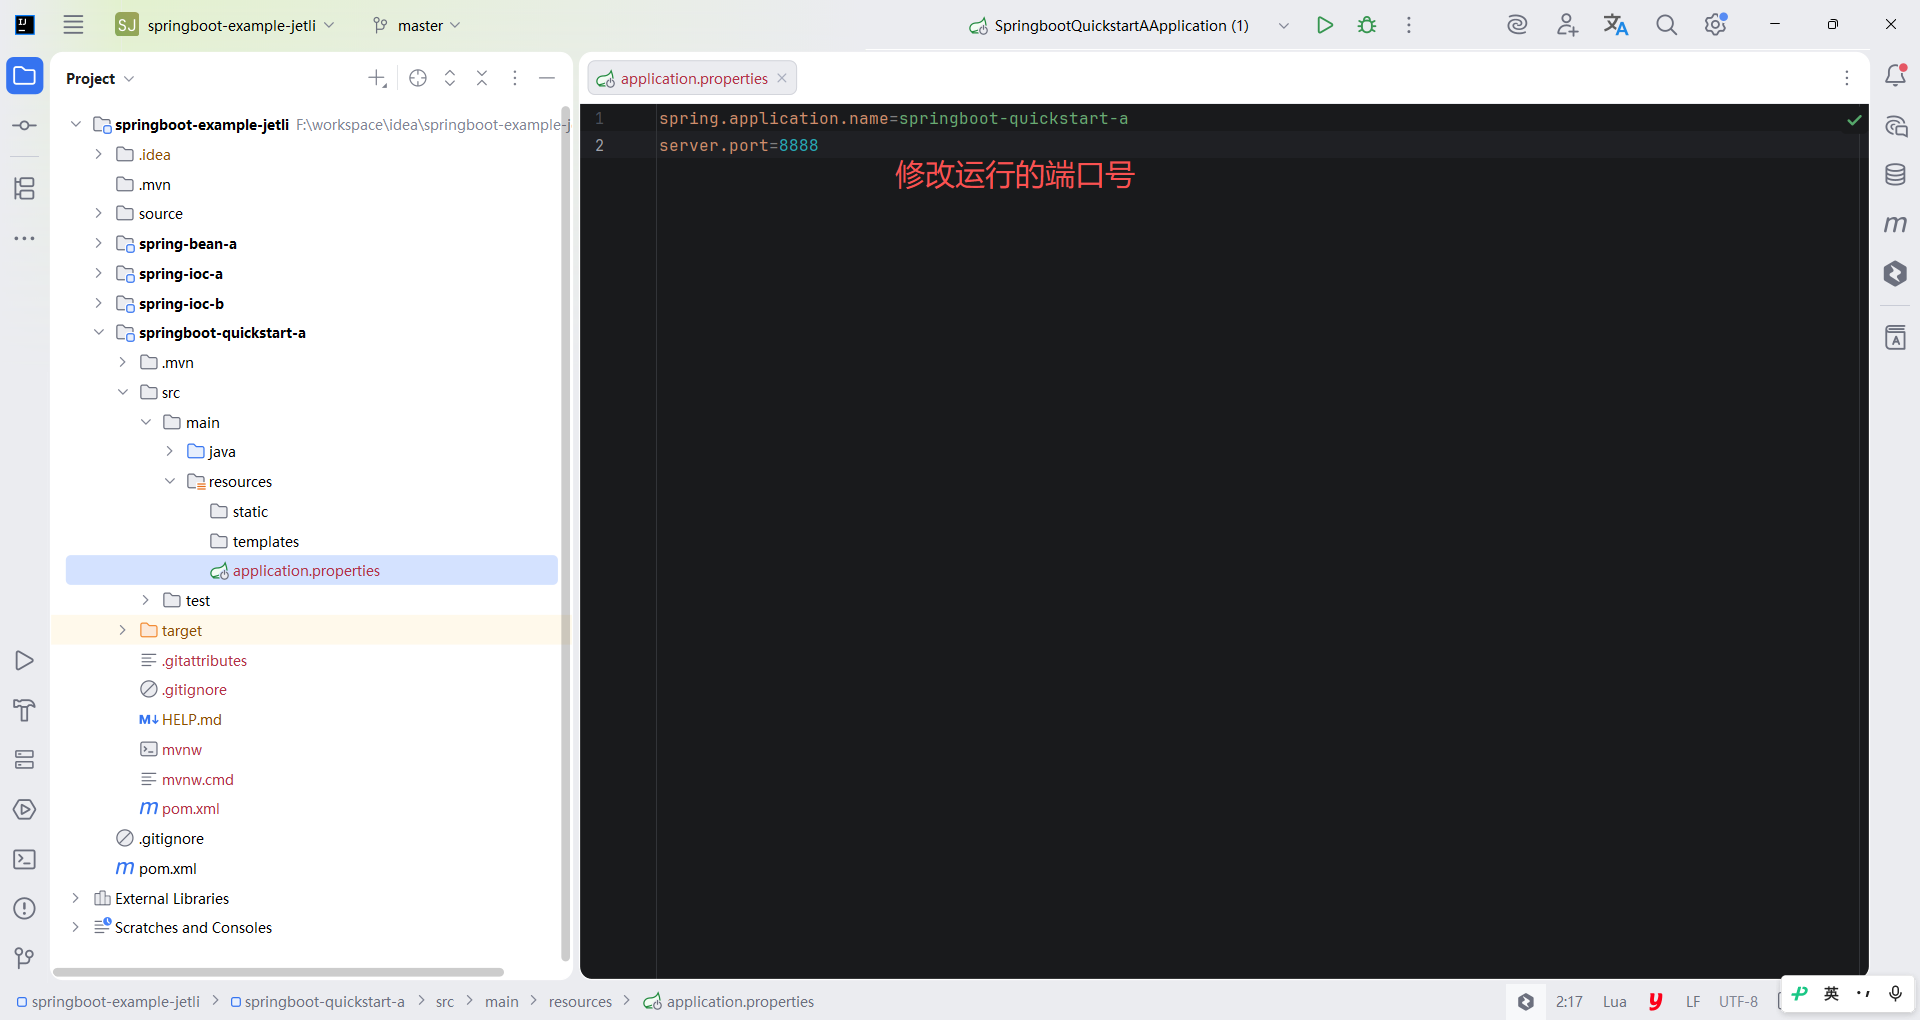The image size is (1920, 1020).
Task: Expand the spring-bean-a module
Action: (98, 243)
